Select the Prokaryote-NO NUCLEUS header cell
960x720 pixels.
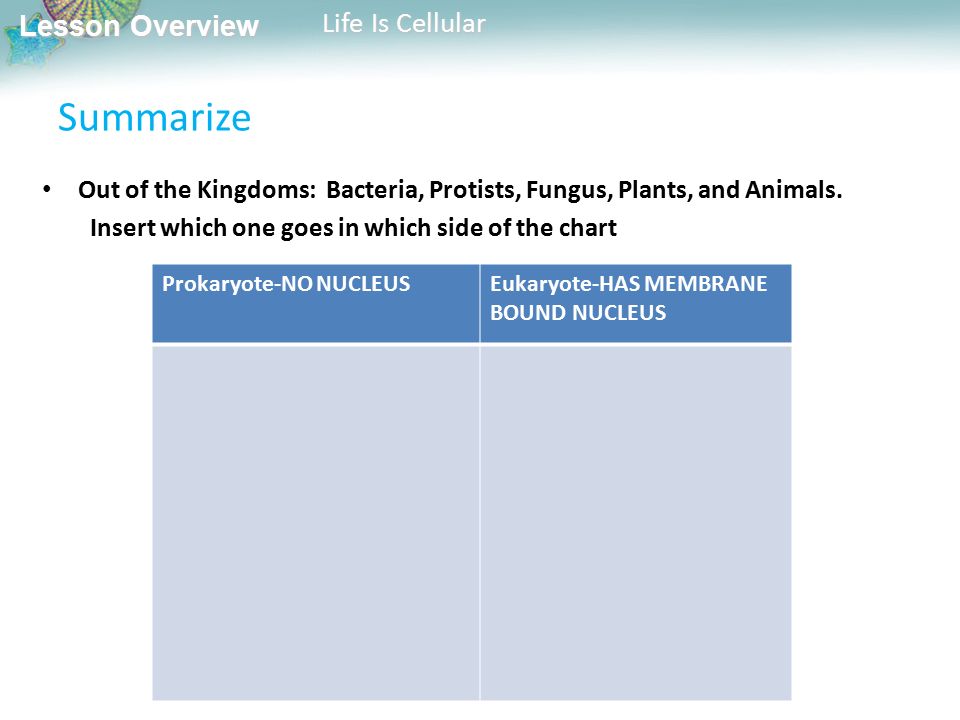pyautogui.click(x=316, y=303)
